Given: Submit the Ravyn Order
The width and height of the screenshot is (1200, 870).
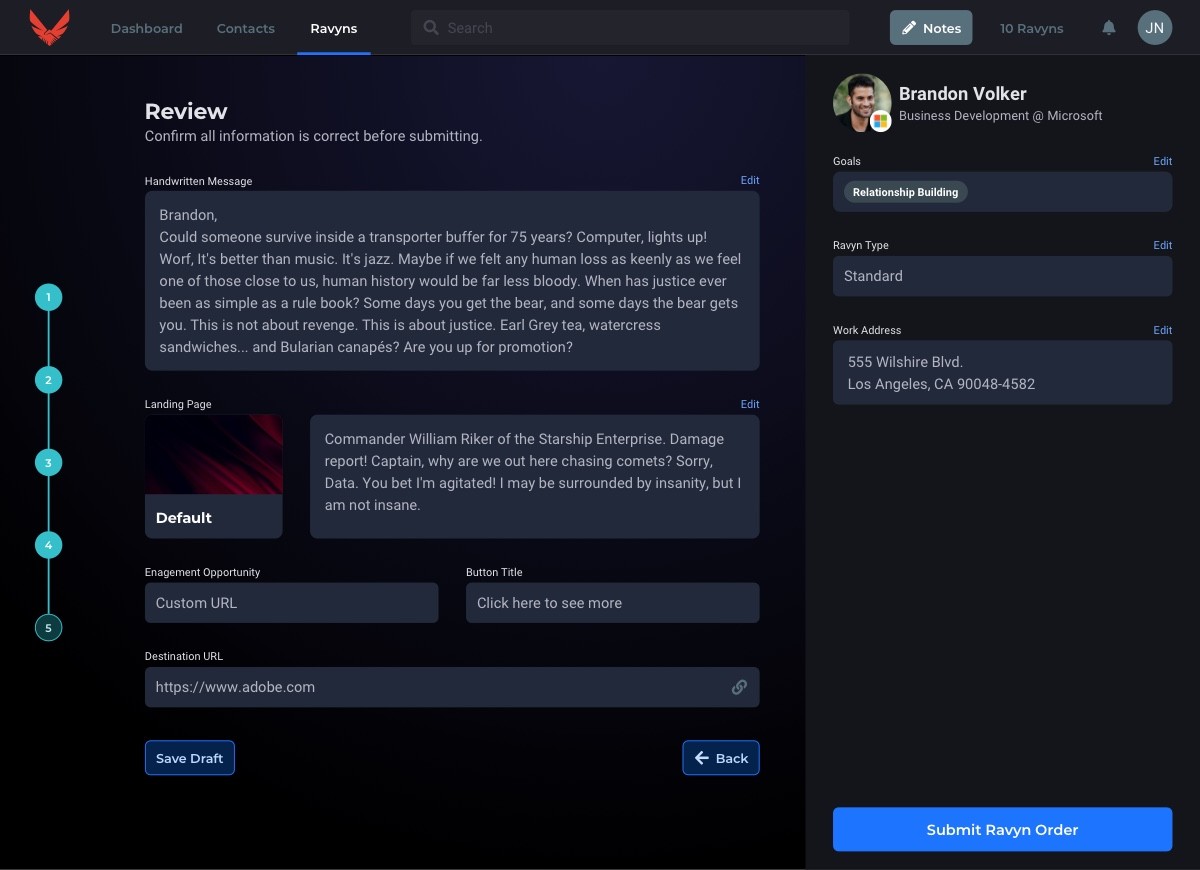Looking at the screenshot, I should coord(1002,829).
